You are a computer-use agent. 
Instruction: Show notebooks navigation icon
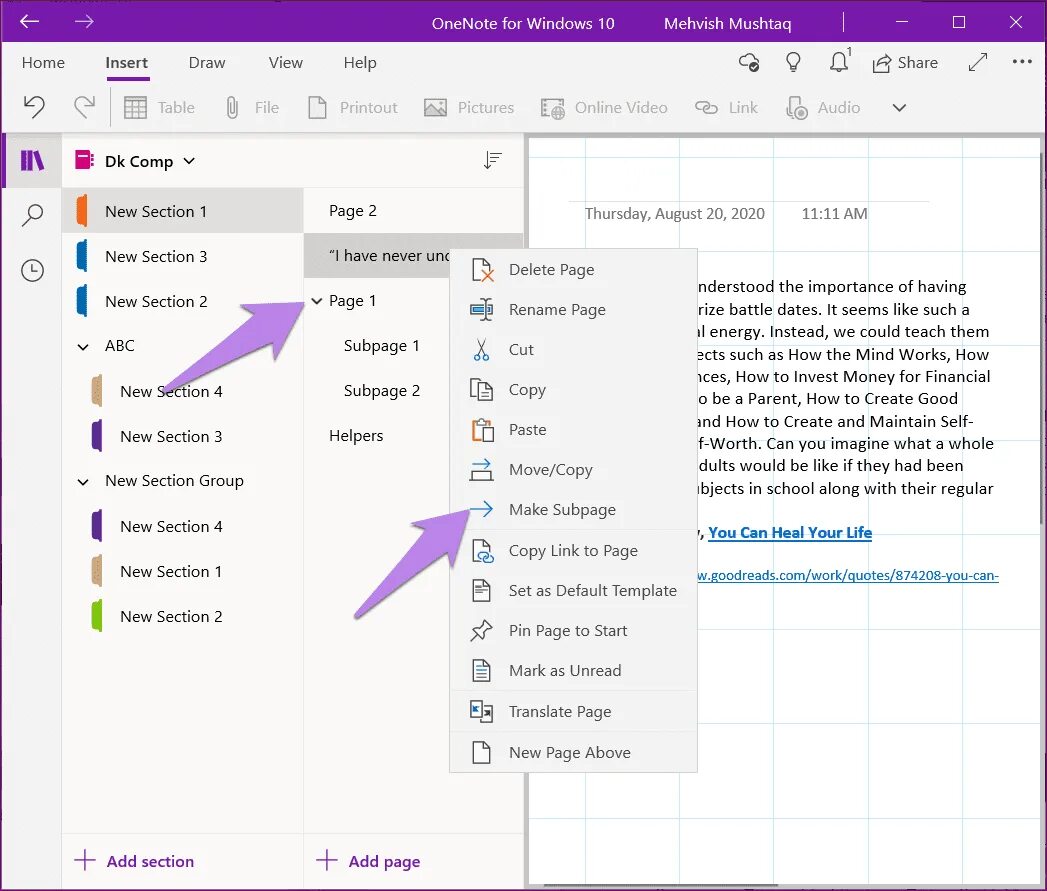click(x=32, y=160)
